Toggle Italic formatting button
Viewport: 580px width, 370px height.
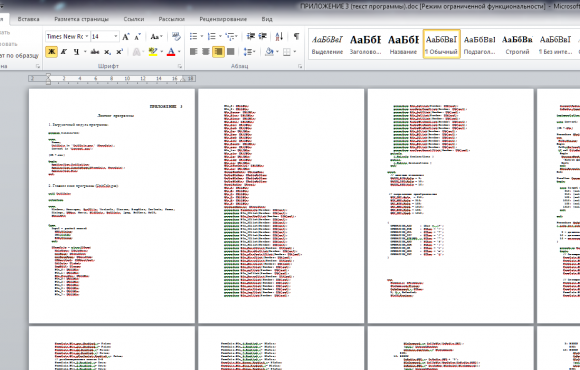click(x=64, y=52)
